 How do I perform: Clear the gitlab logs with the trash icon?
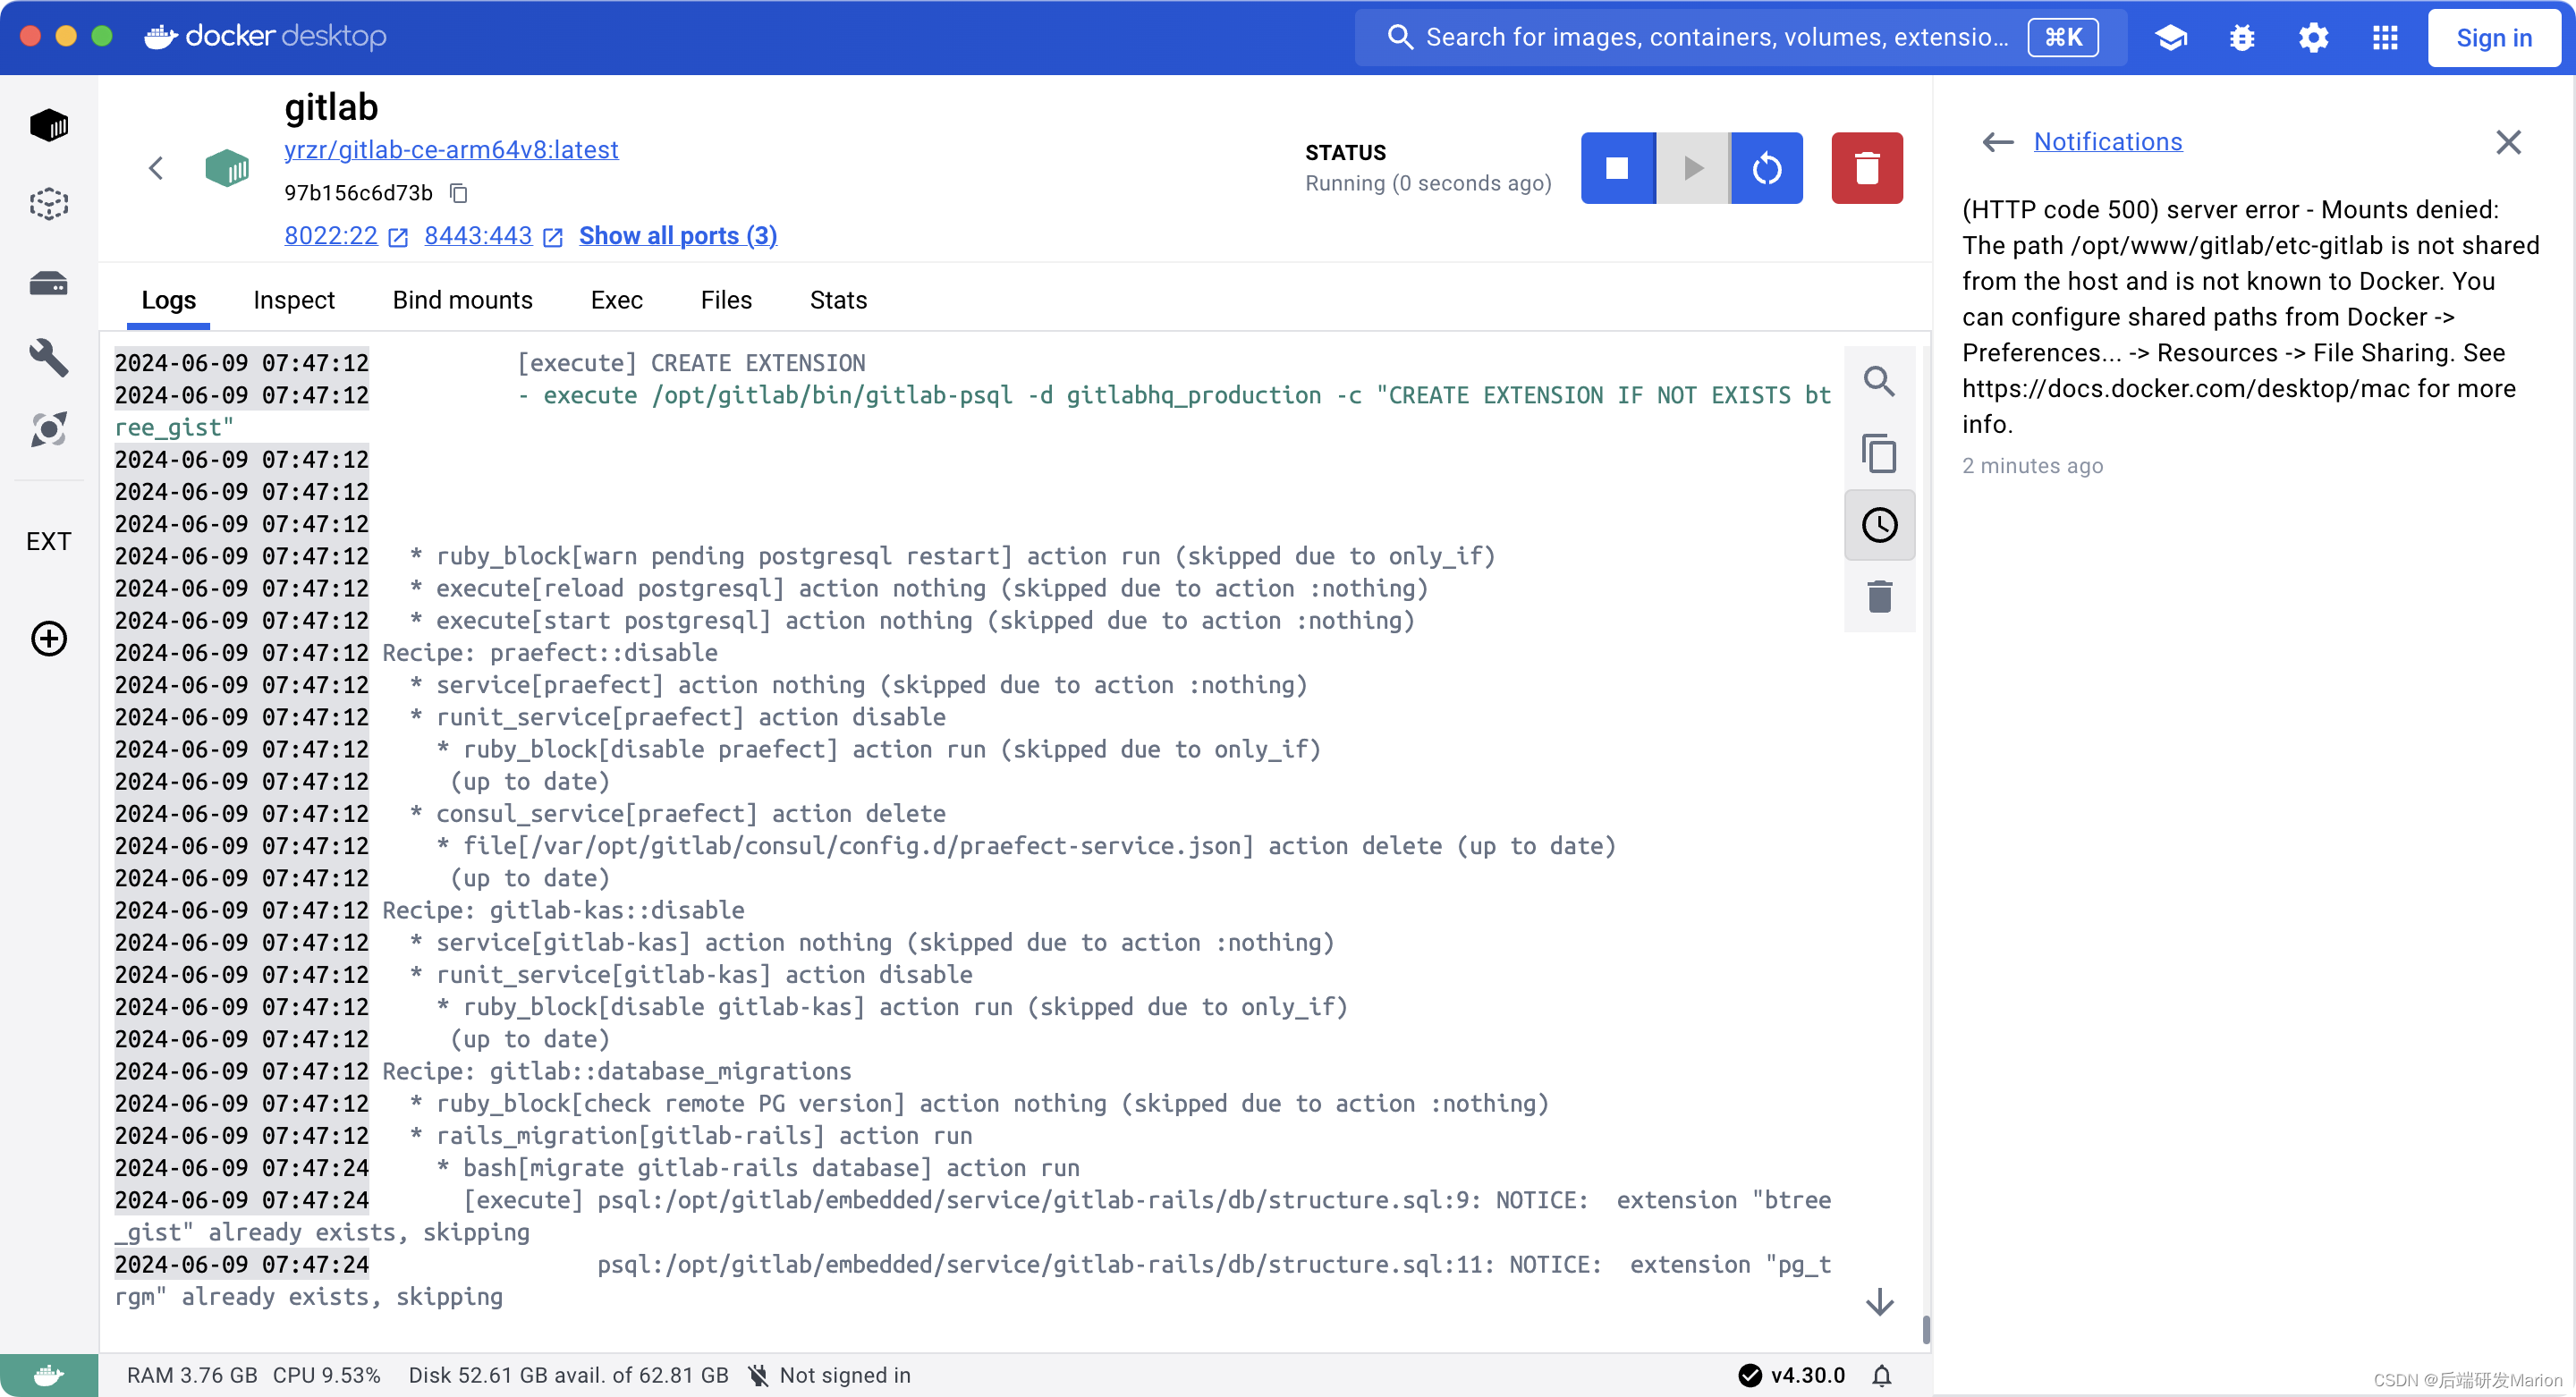1880,597
